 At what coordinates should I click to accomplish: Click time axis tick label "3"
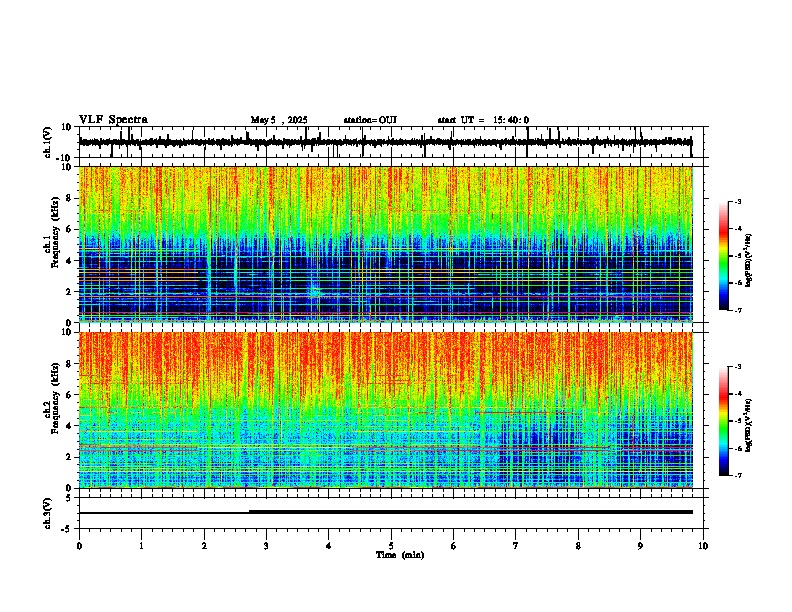(266, 546)
